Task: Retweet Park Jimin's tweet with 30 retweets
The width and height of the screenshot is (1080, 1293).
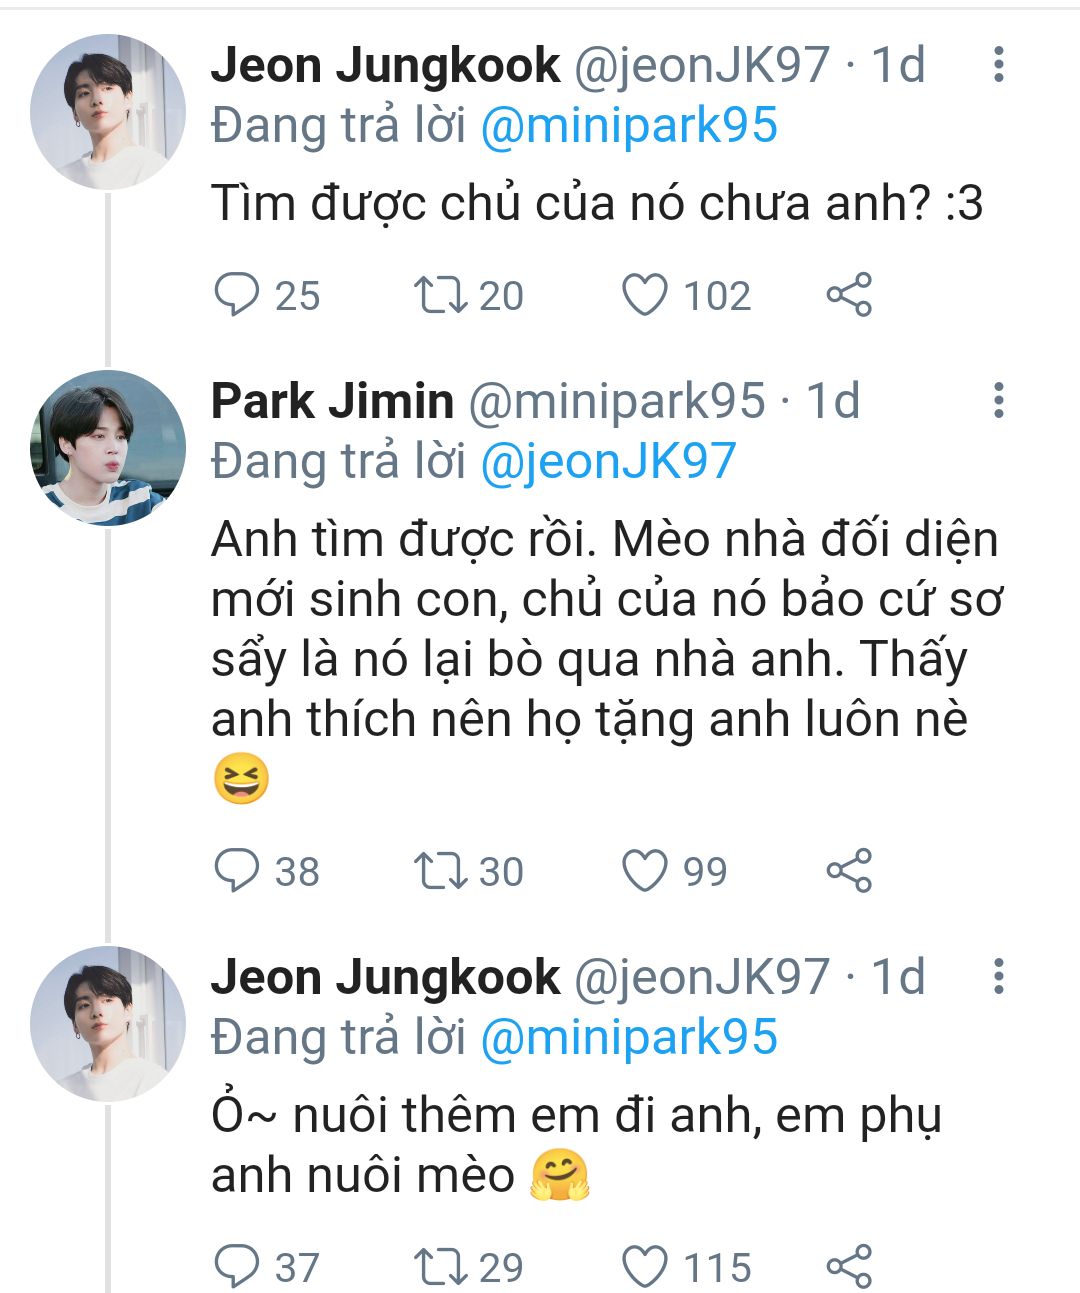Action: (441, 871)
